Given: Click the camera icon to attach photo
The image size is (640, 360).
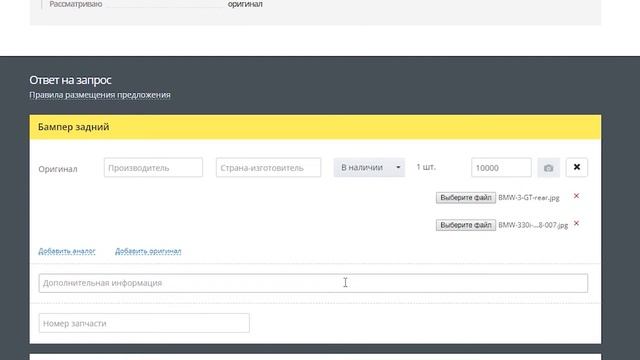Looking at the screenshot, I should click(x=548, y=168).
